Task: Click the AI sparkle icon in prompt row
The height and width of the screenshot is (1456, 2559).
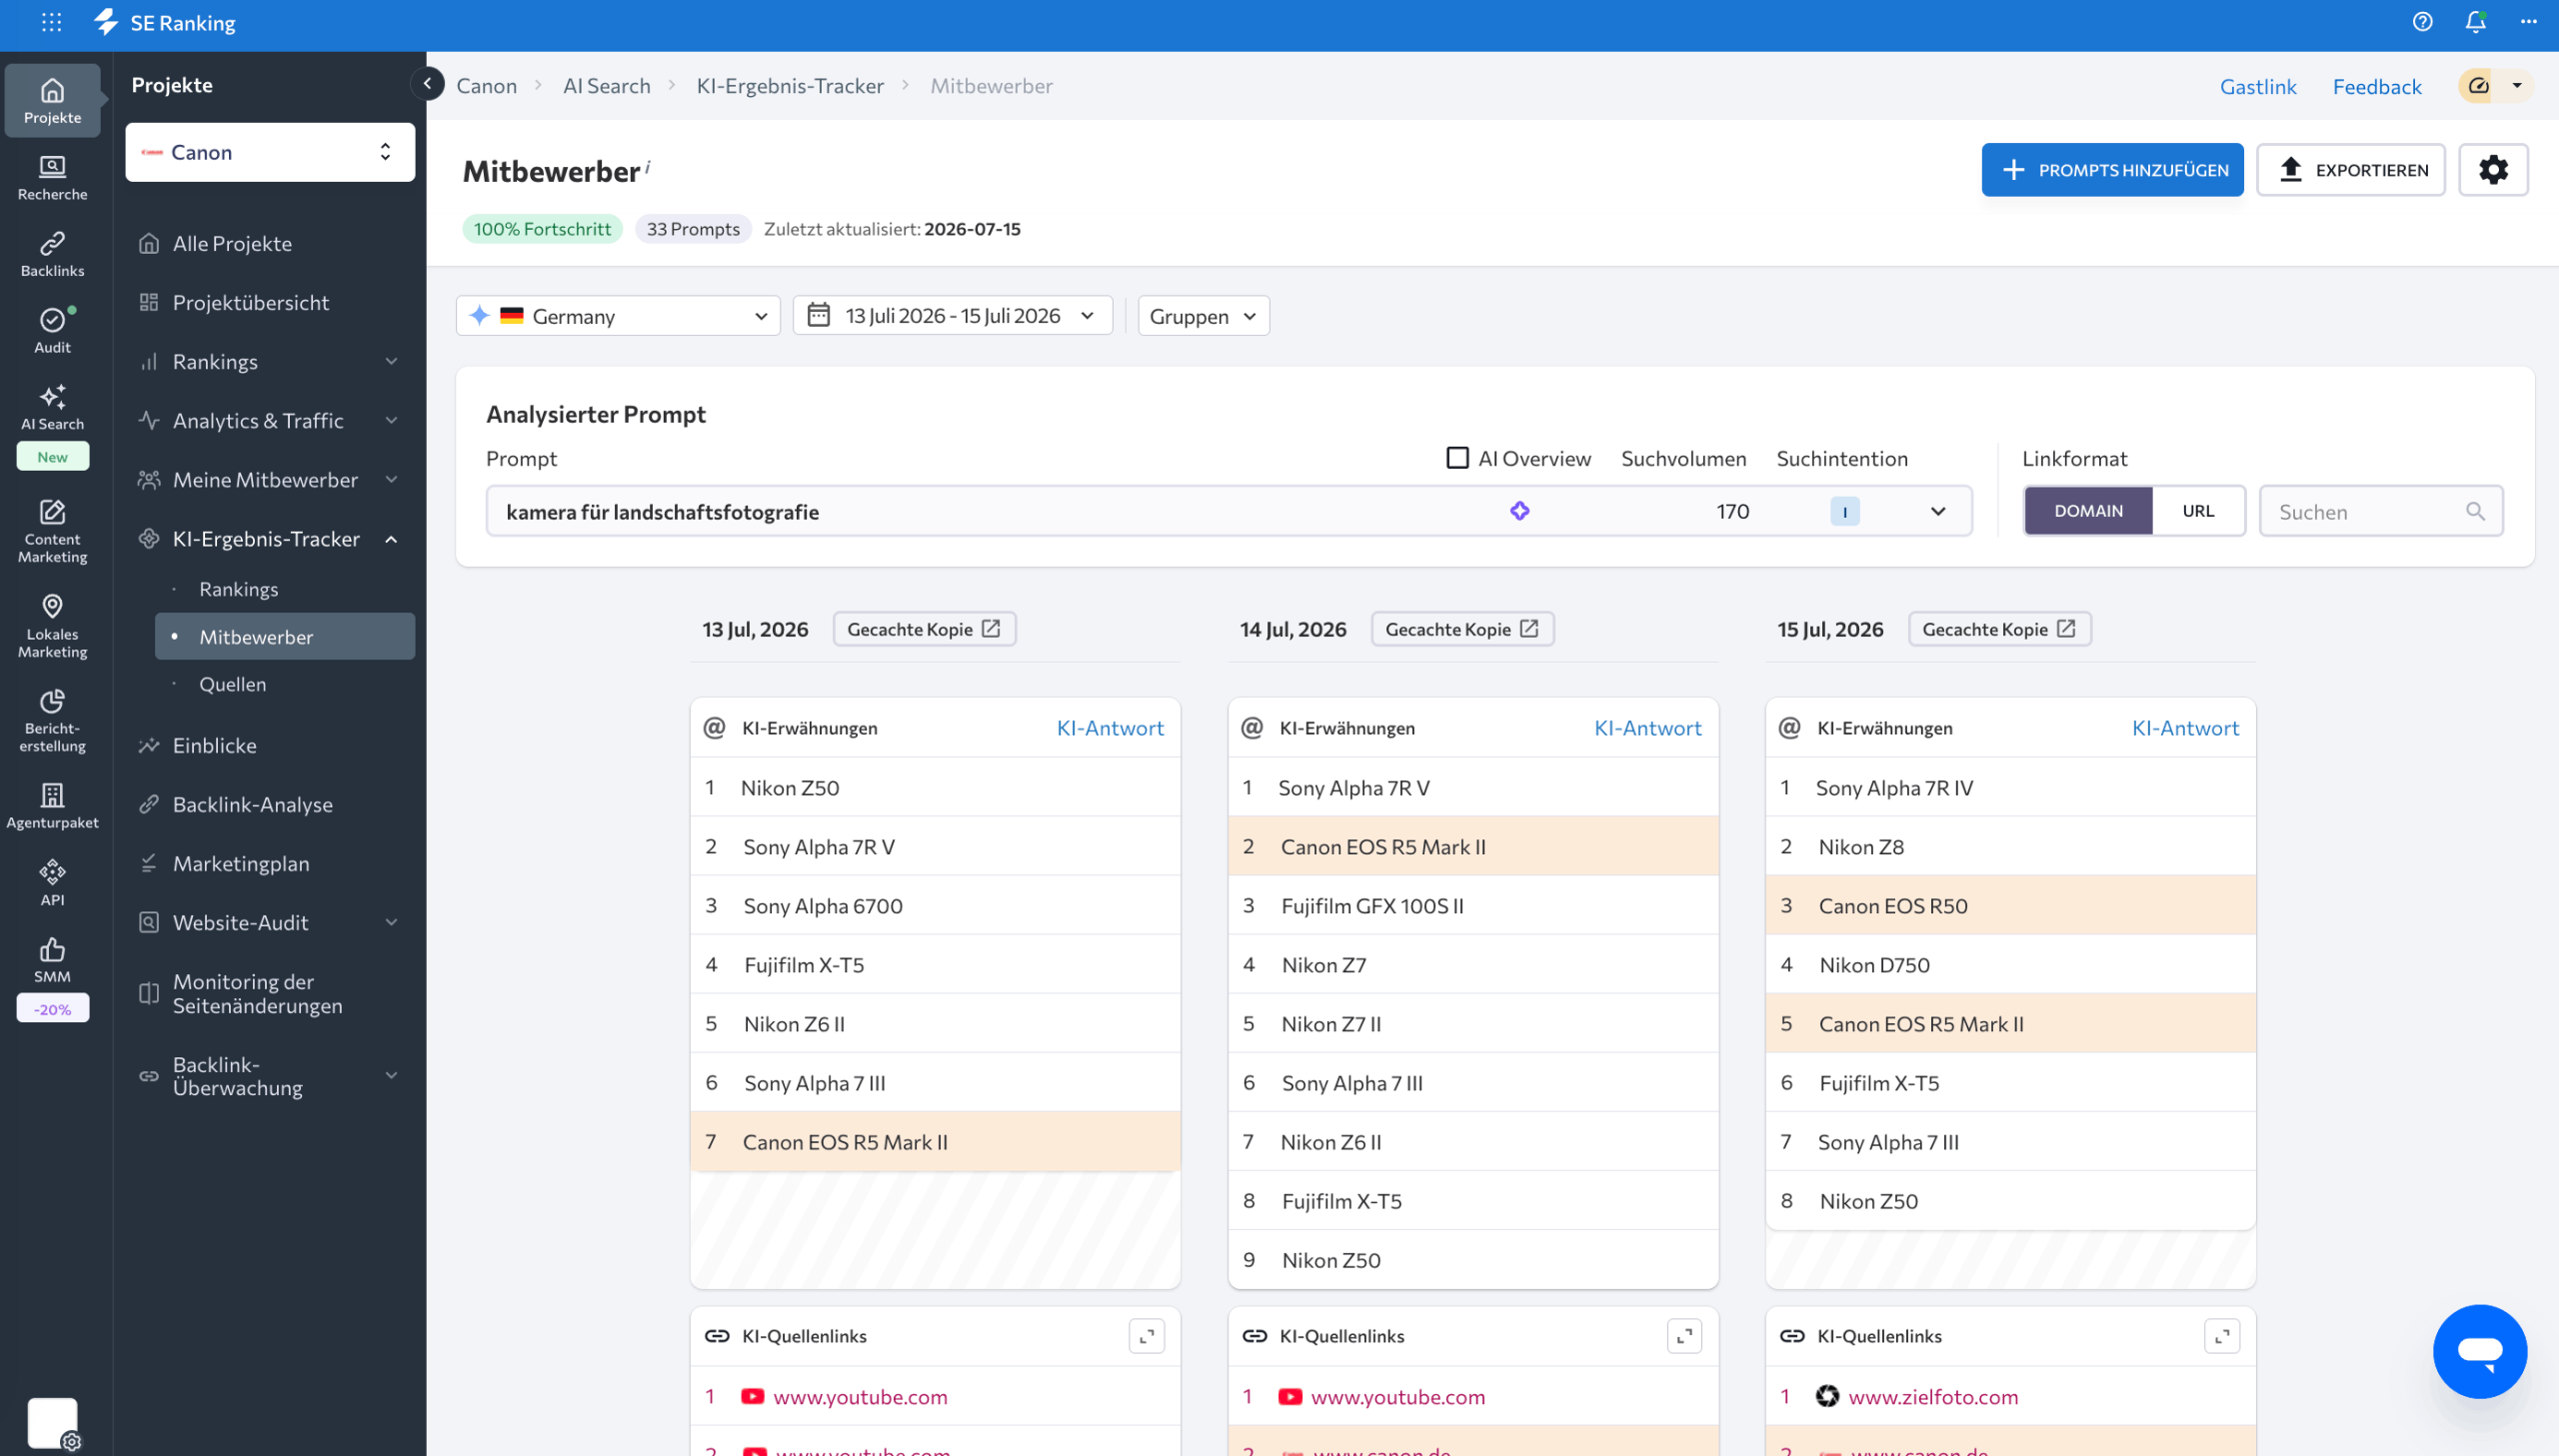Action: [1520, 512]
